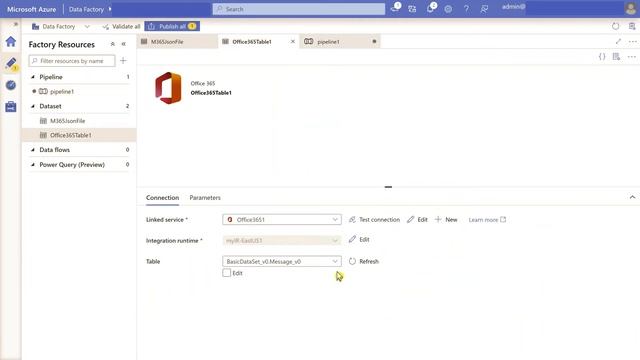Open the user account avatar

631,8
